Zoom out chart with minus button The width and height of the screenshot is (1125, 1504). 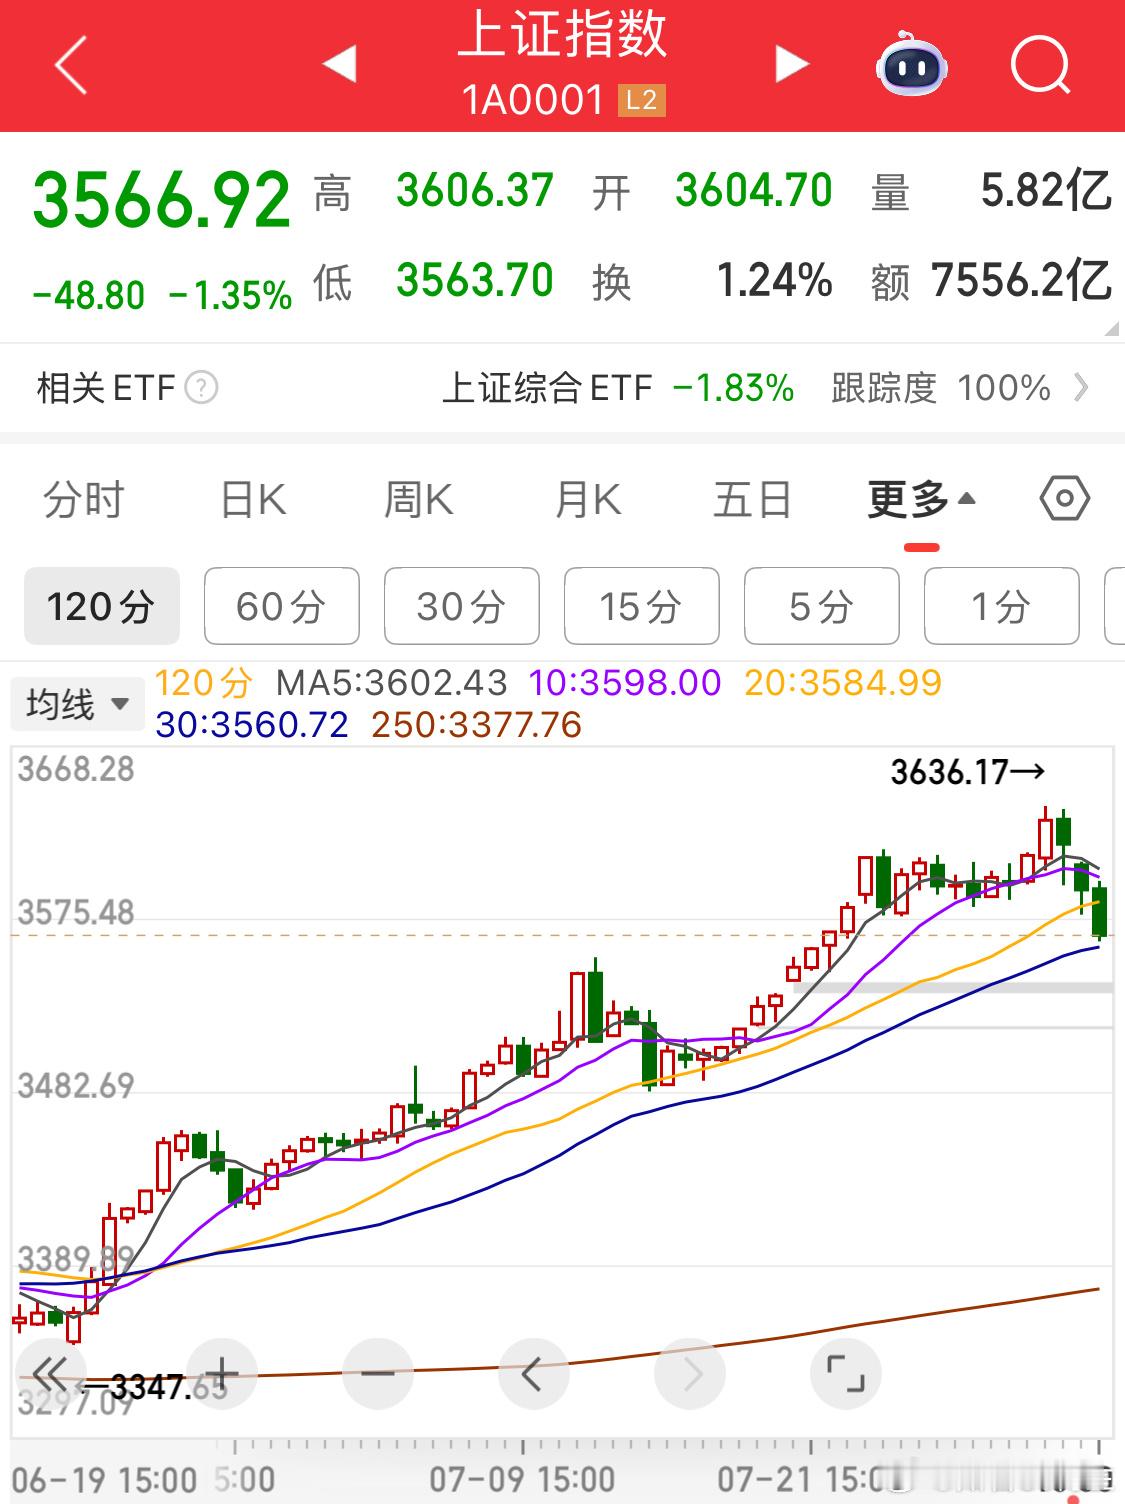coord(378,1374)
